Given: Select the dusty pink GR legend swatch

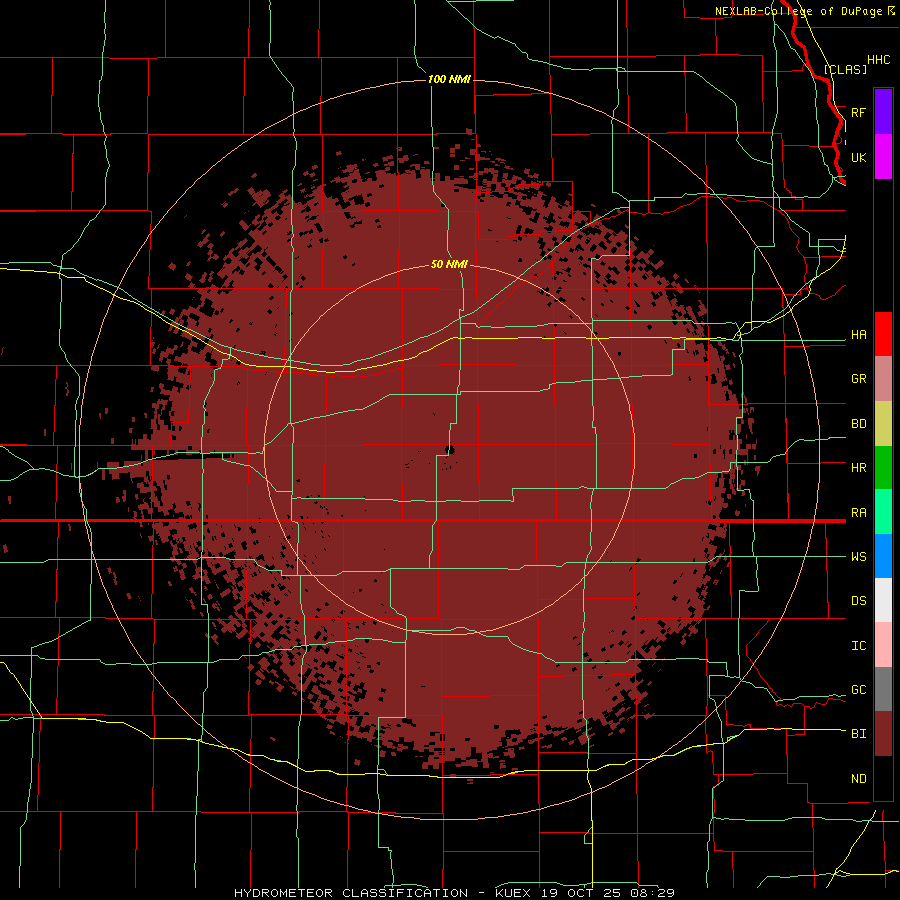Looking at the screenshot, I should click(883, 379).
